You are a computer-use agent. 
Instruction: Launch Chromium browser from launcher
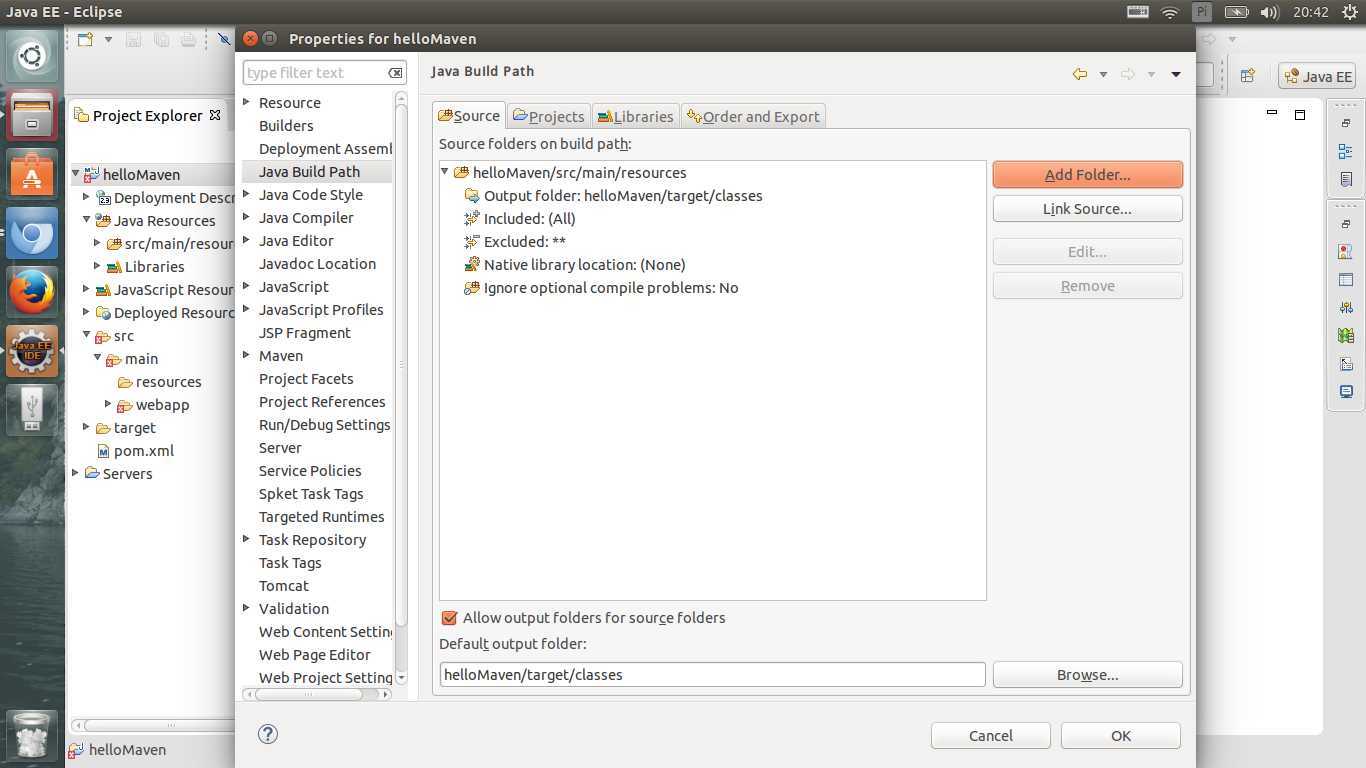coord(31,234)
